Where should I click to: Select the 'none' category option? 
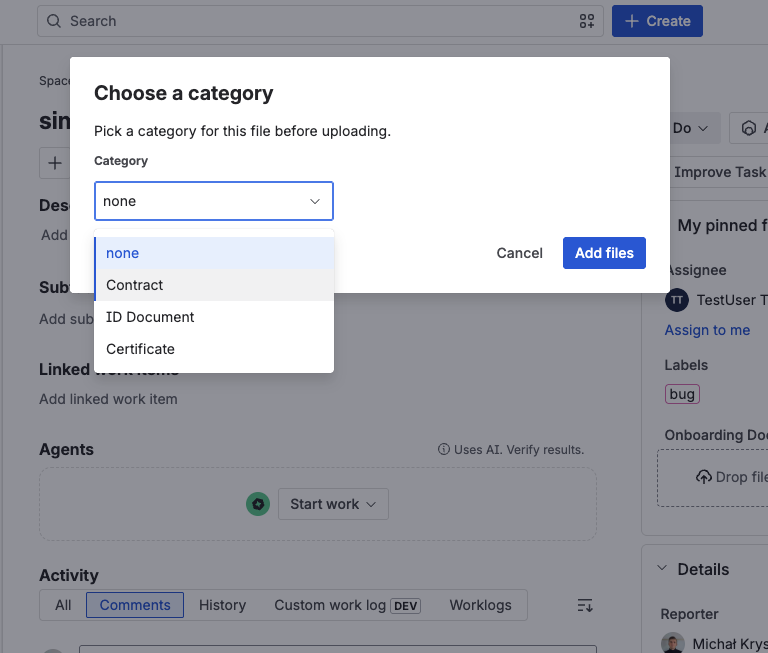tap(214, 253)
